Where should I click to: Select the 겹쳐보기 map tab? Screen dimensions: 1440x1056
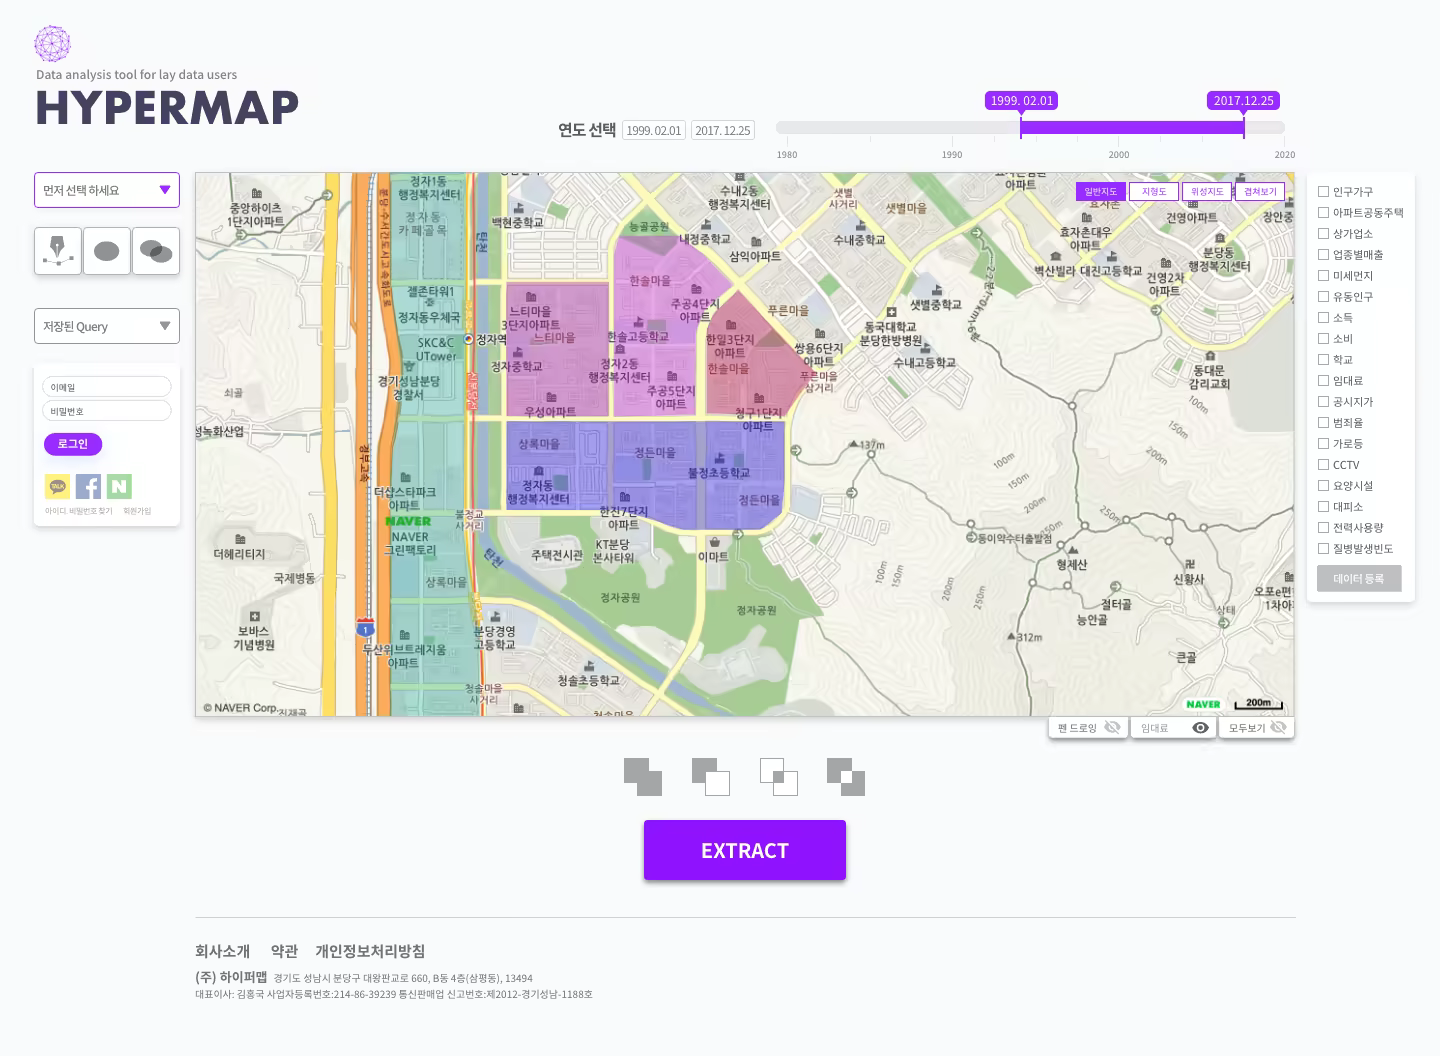click(x=1259, y=190)
